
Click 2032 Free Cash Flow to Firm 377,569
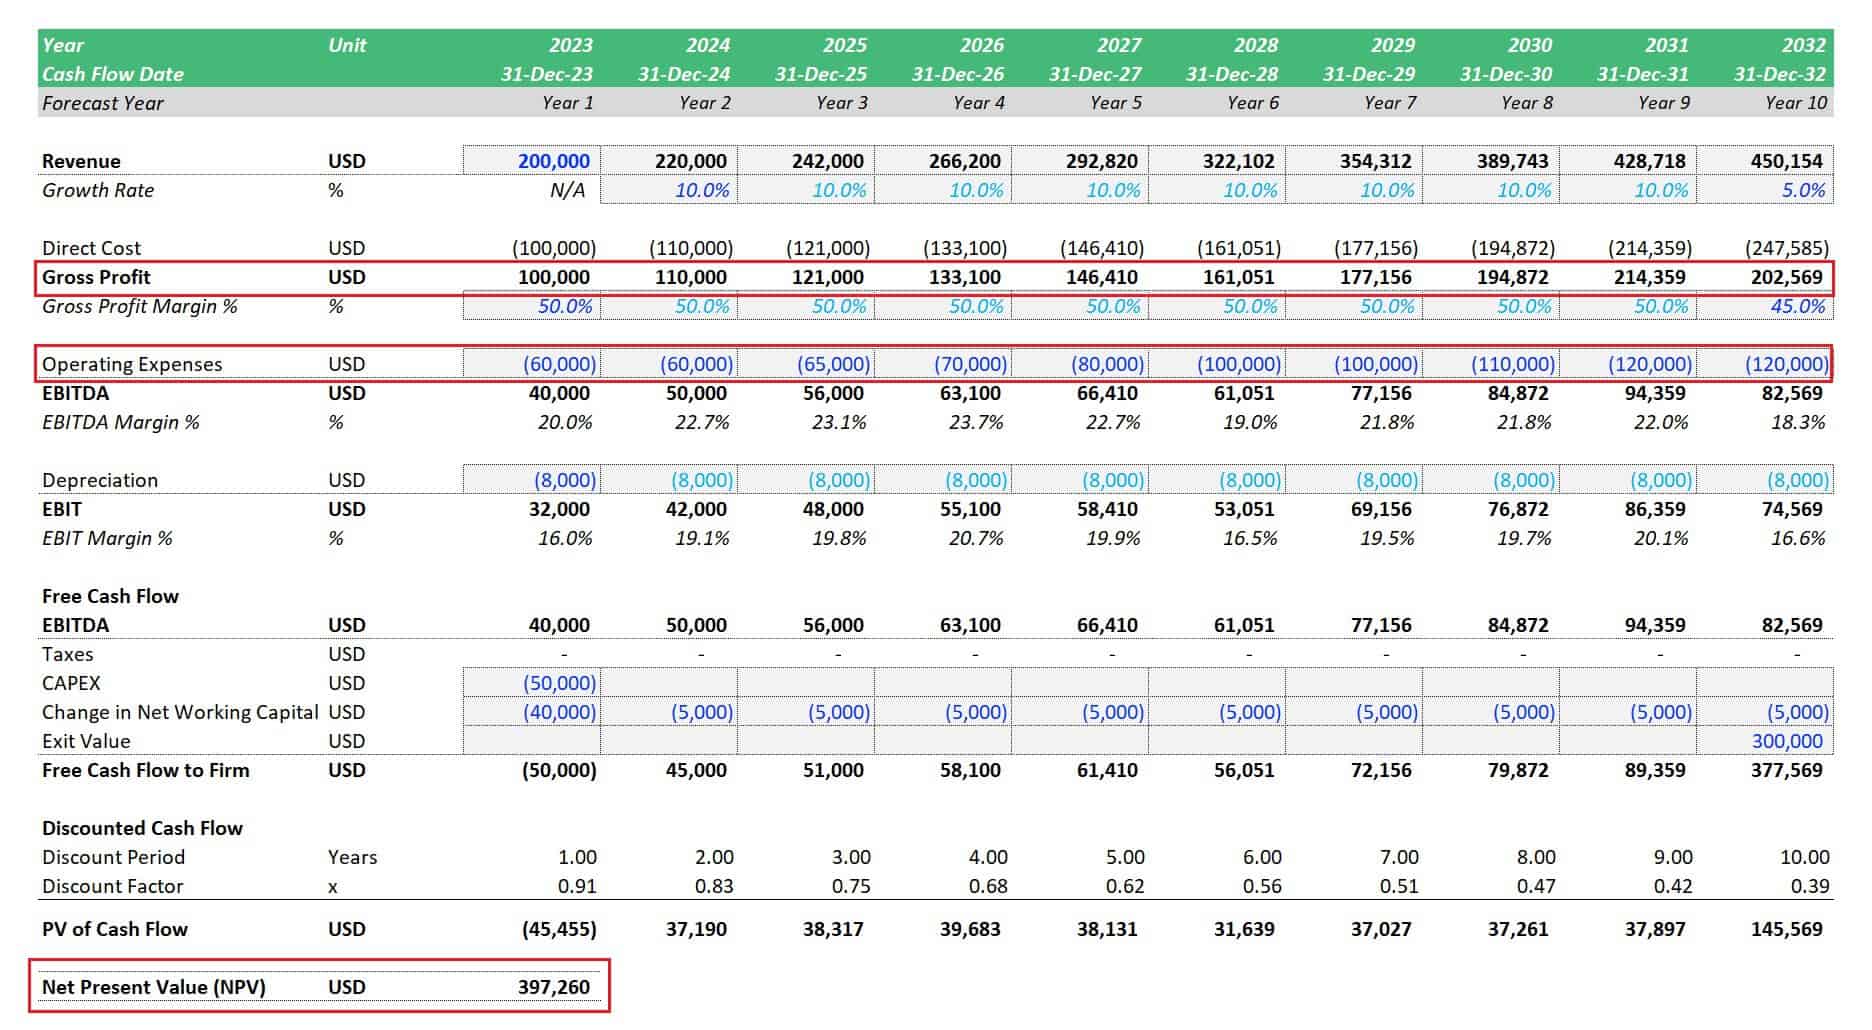tap(1787, 770)
